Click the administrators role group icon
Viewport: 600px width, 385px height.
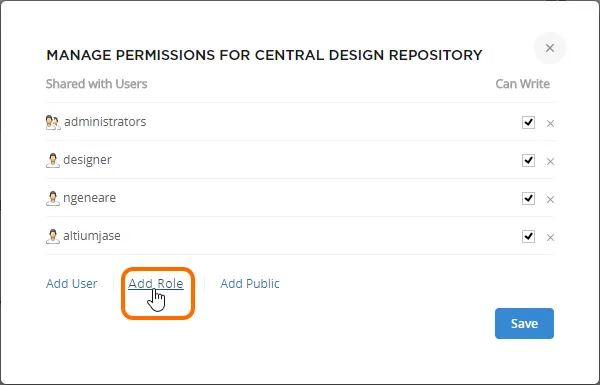click(x=53, y=123)
